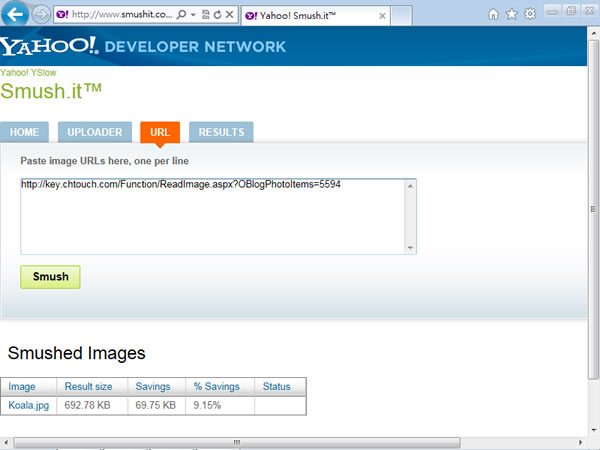Select the orange URL tab
This screenshot has width=600, height=450.
(x=160, y=132)
